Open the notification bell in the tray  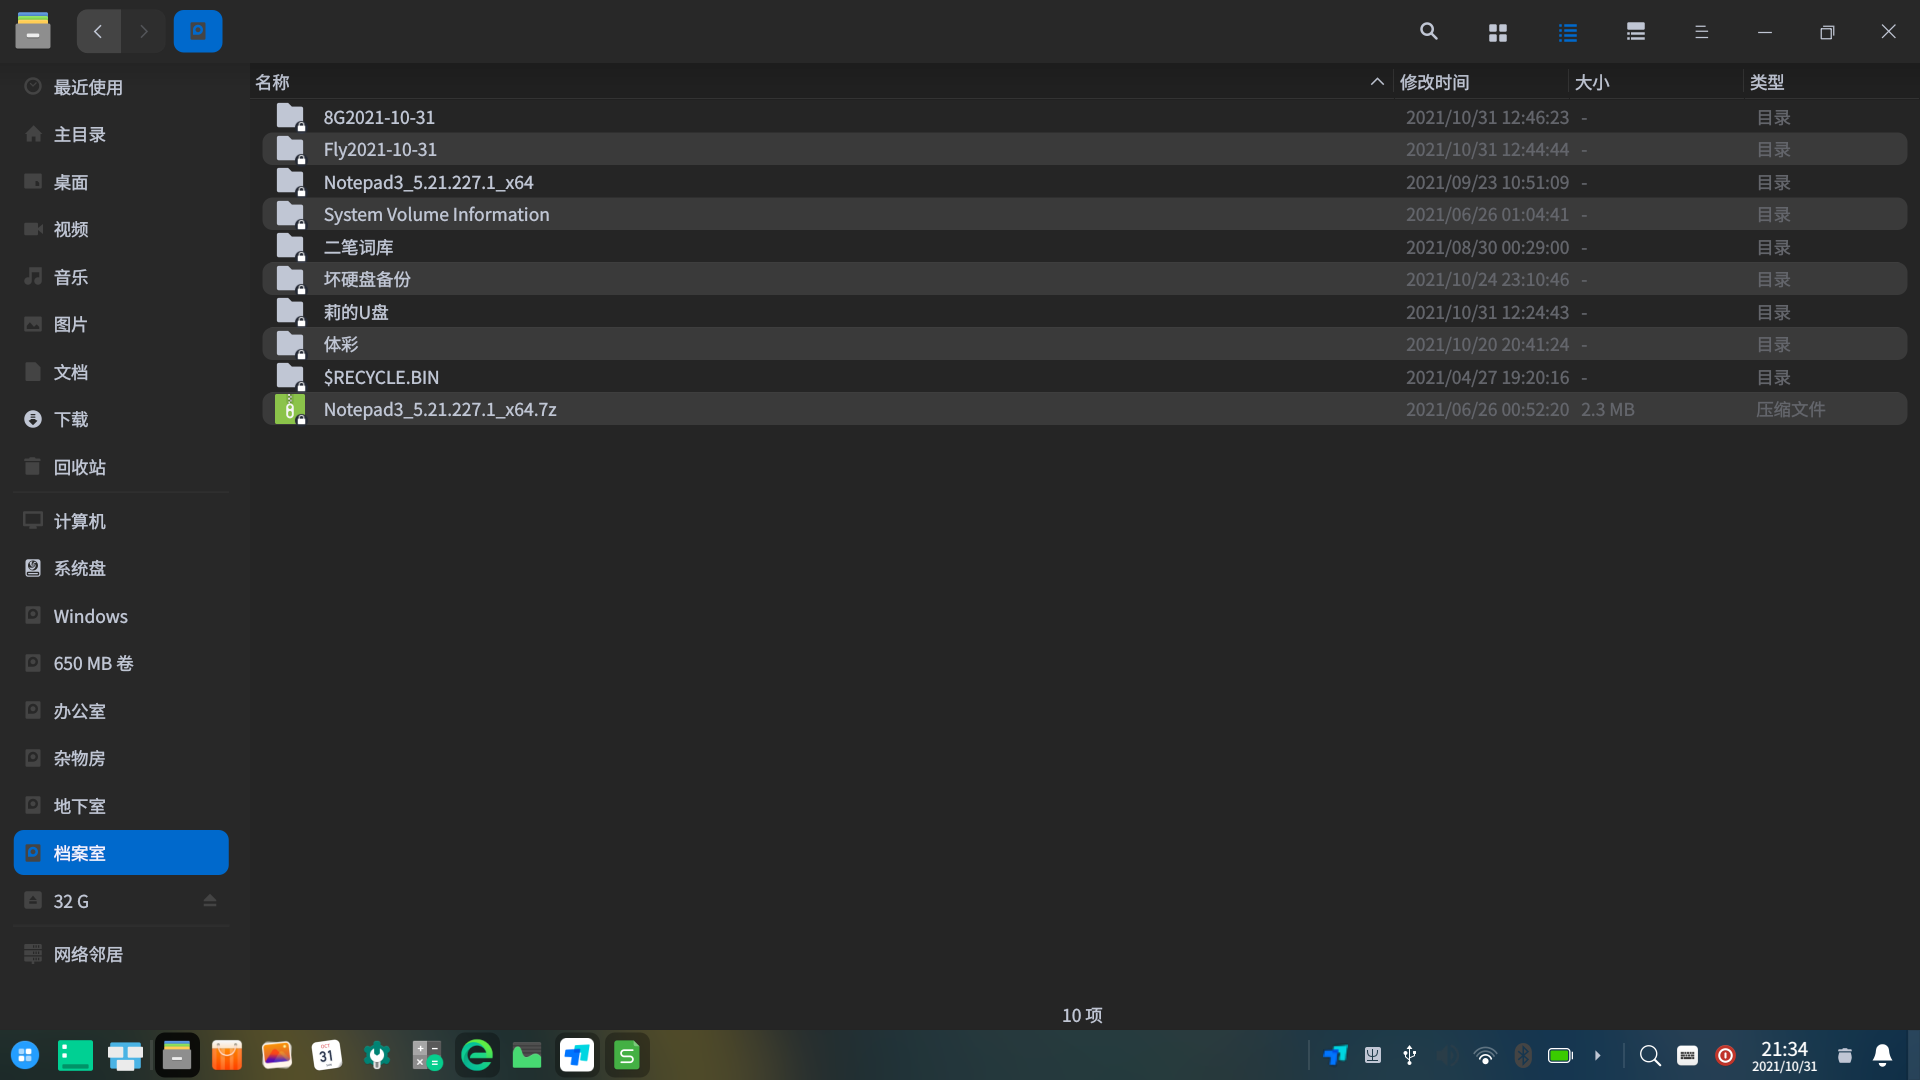(1882, 1055)
